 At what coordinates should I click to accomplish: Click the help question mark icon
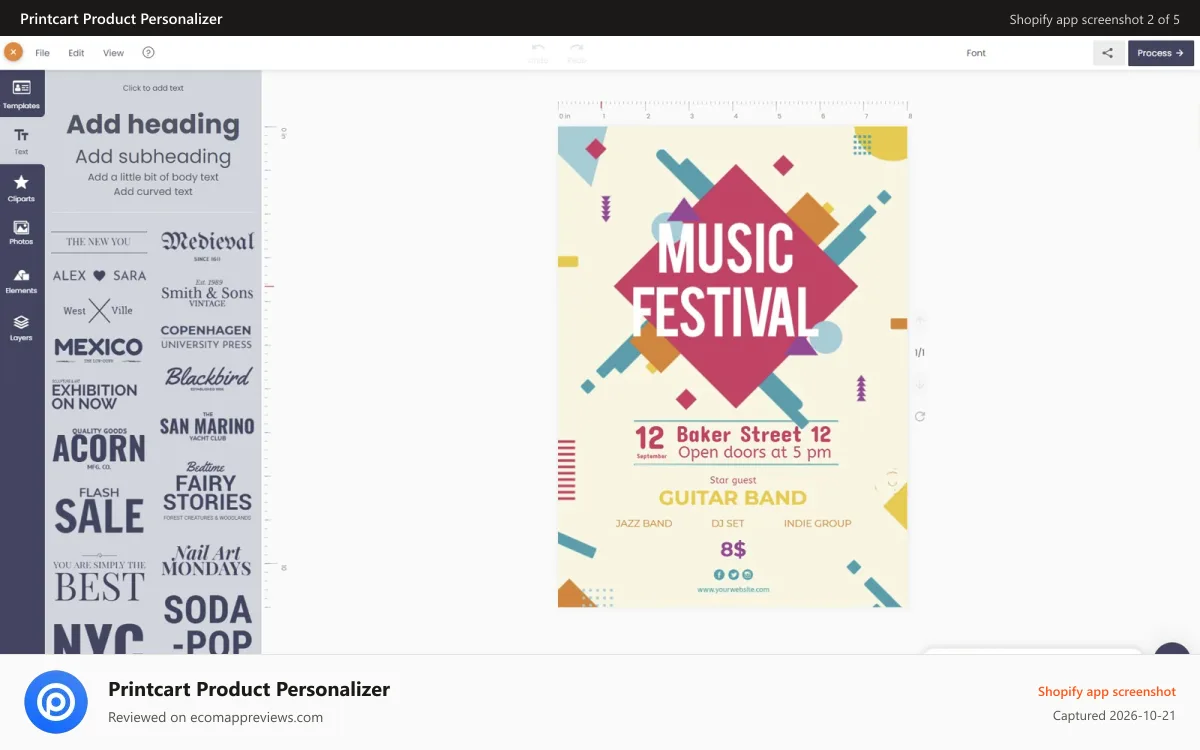[x=149, y=53]
